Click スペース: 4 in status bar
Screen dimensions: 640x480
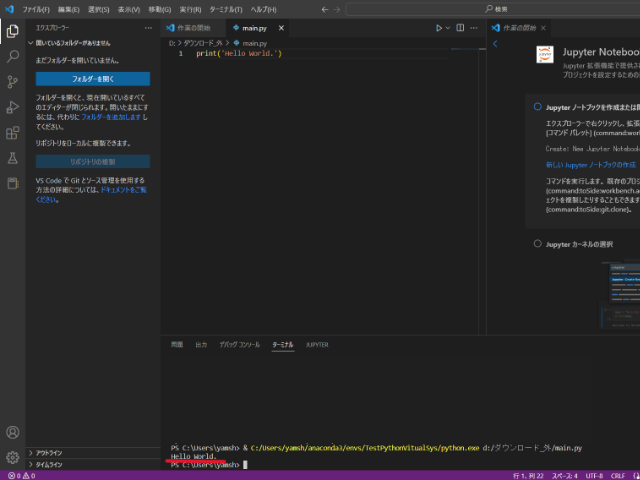[565, 476]
